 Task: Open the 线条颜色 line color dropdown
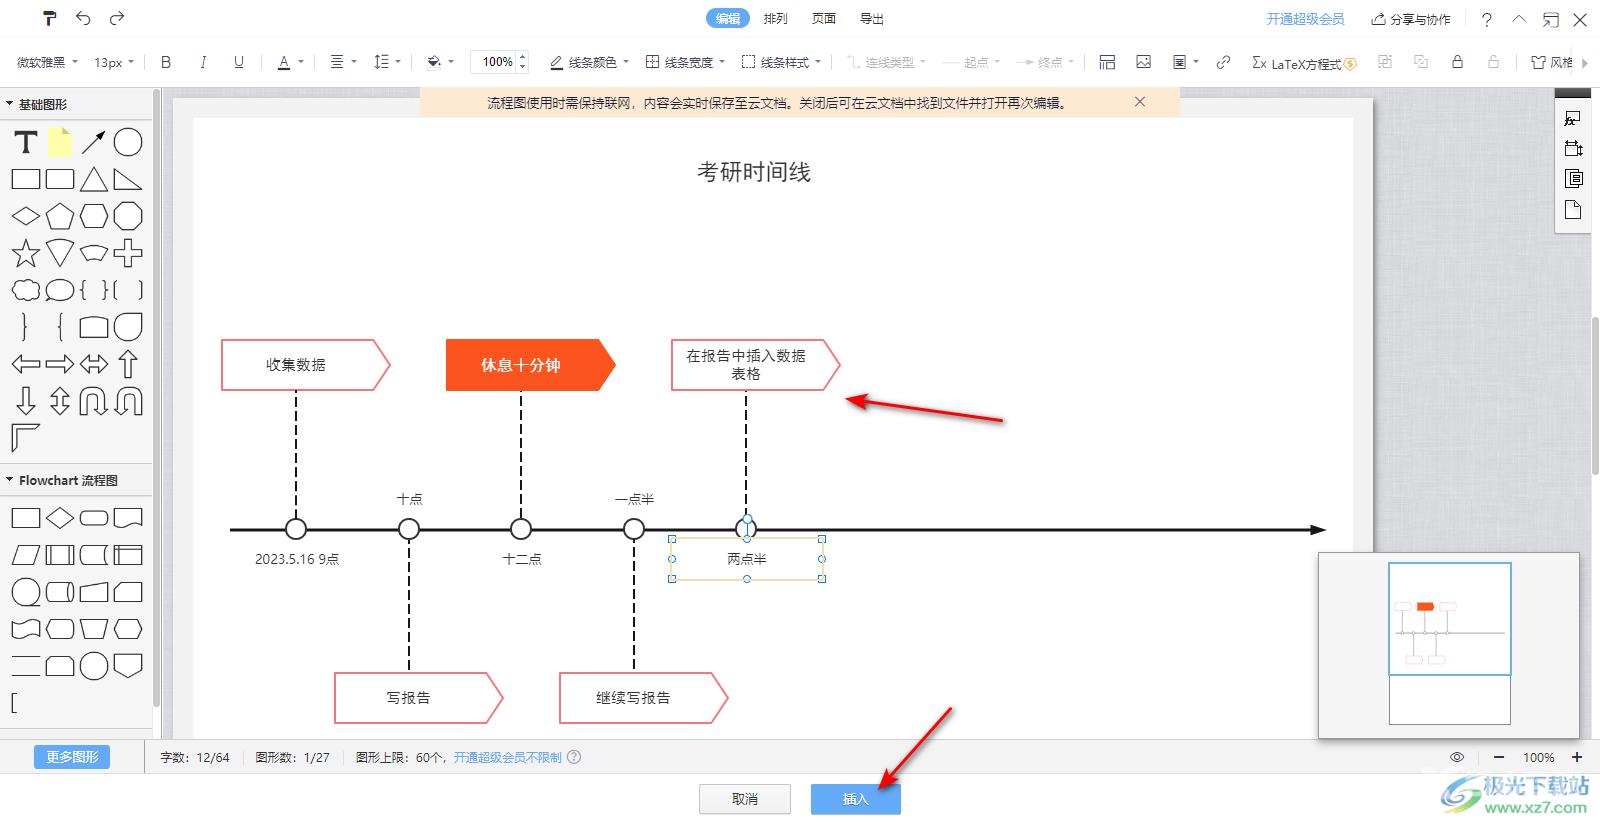590,62
